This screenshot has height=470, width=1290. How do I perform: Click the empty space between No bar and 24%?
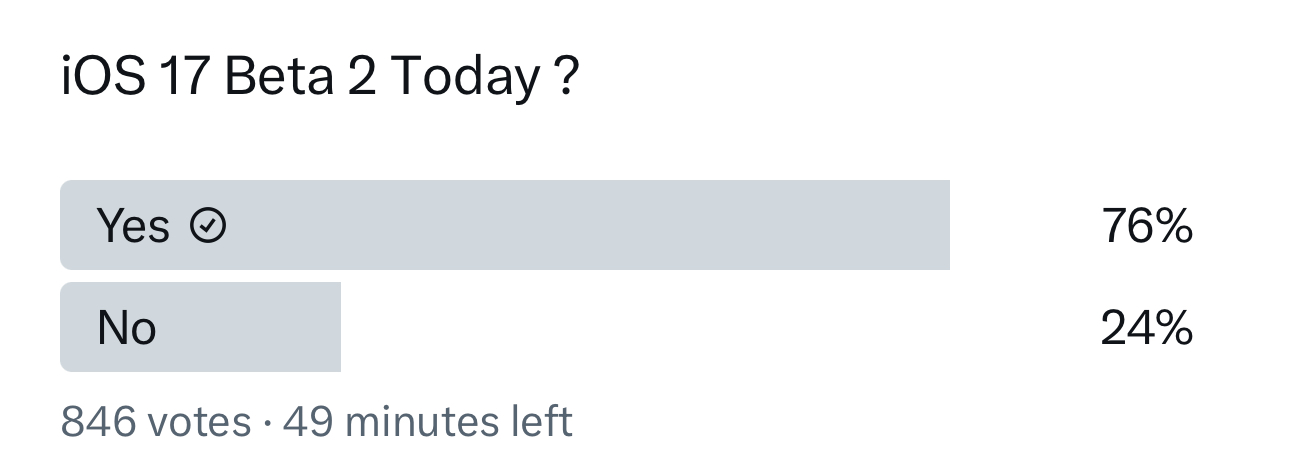(720, 327)
